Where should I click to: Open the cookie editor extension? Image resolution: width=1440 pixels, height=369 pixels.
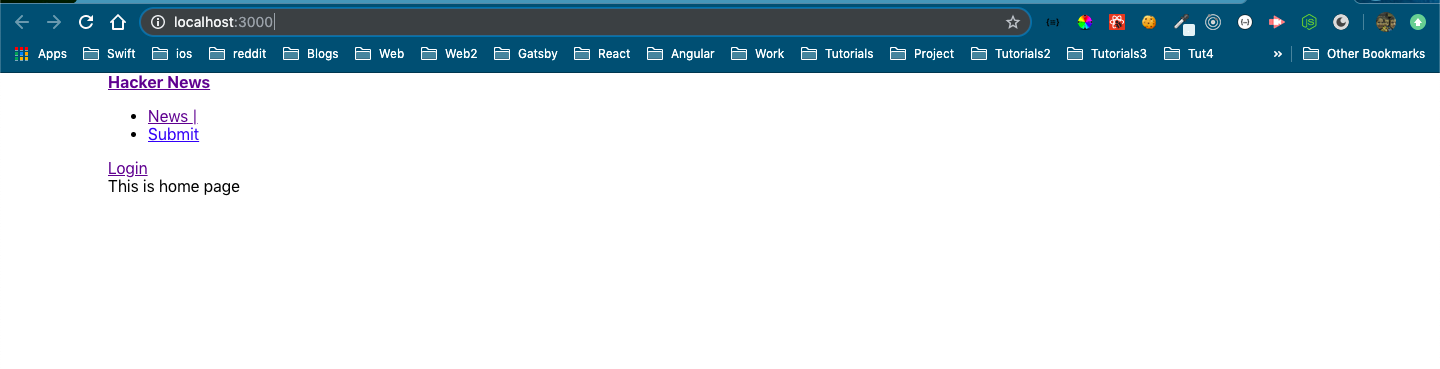pyautogui.click(x=1149, y=22)
